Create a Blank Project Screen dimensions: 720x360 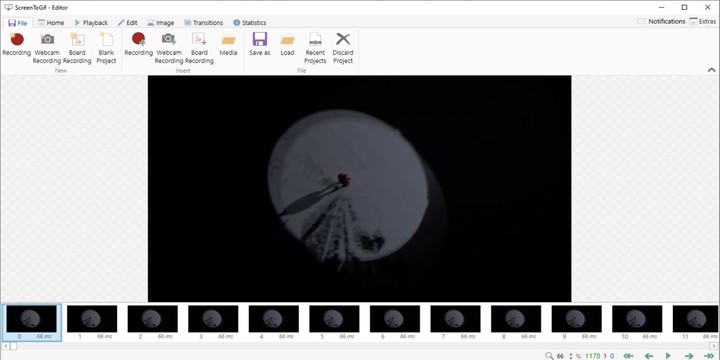pos(106,48)
